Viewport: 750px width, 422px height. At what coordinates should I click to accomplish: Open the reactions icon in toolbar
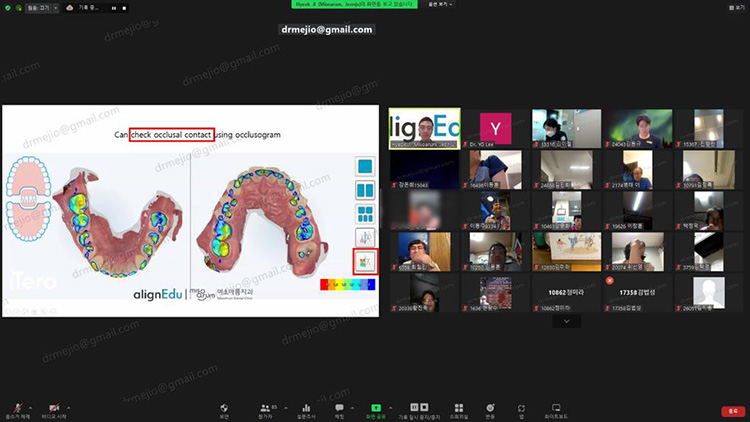tap(489, 407)
